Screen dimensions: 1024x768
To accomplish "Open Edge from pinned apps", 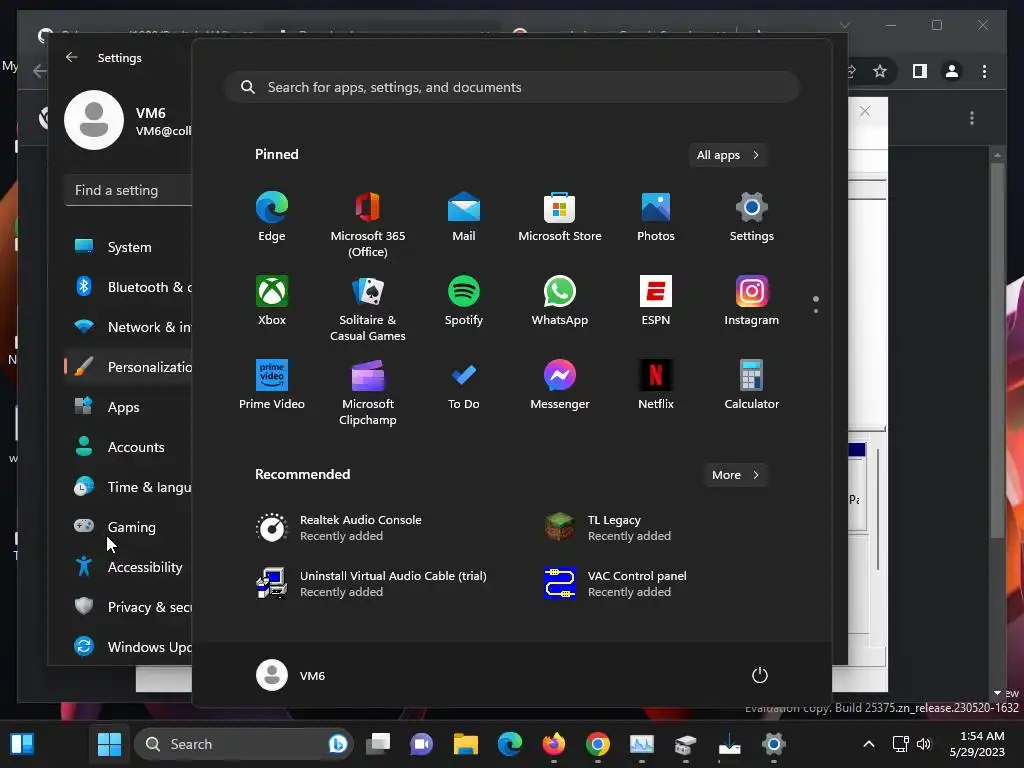I will coord(272,217).
